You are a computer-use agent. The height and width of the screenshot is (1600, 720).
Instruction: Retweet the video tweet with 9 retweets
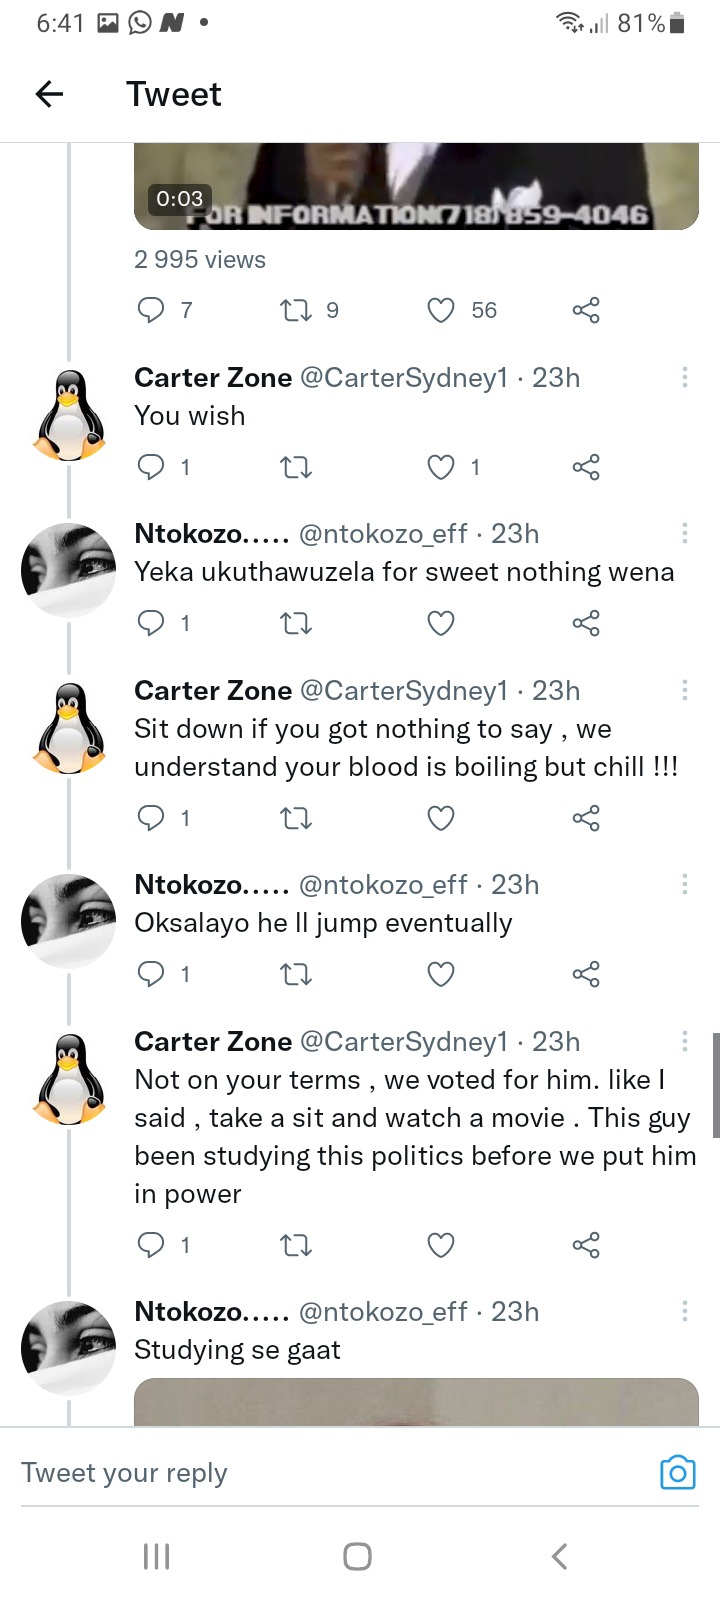pyautogui.click(x=296, y=310)
